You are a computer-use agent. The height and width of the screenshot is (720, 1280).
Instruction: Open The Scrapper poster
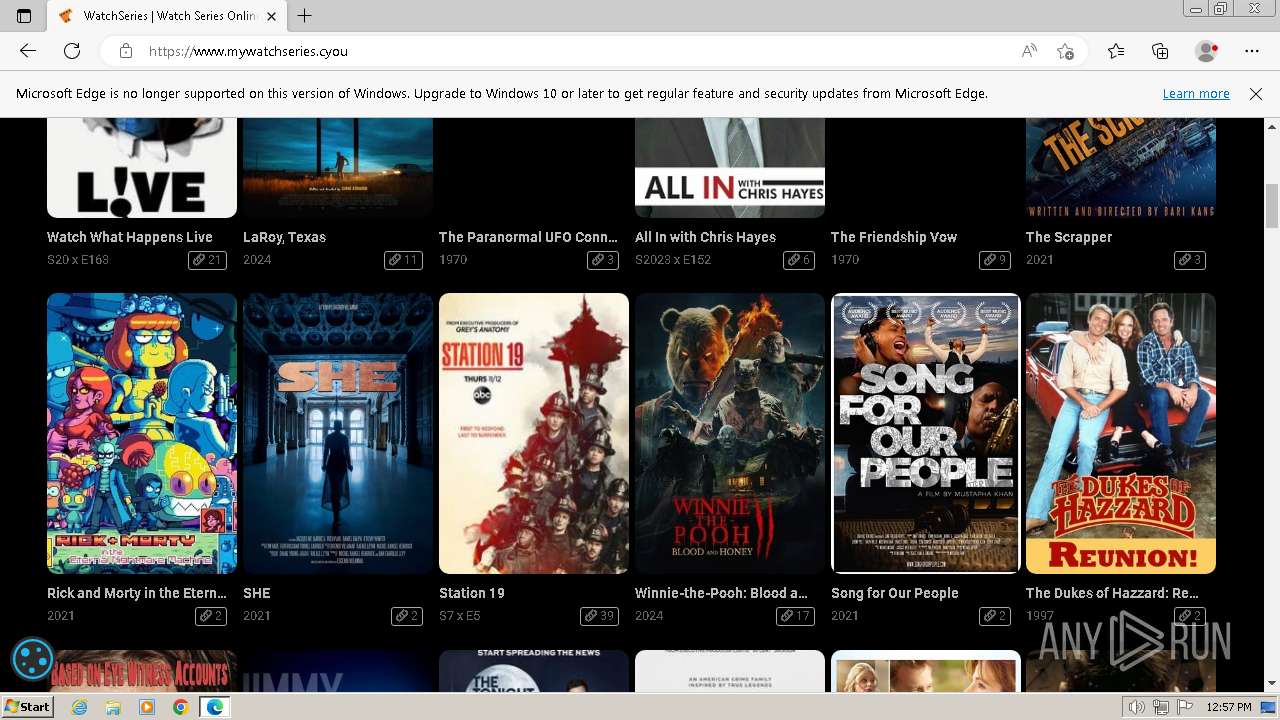[1121, 168]
